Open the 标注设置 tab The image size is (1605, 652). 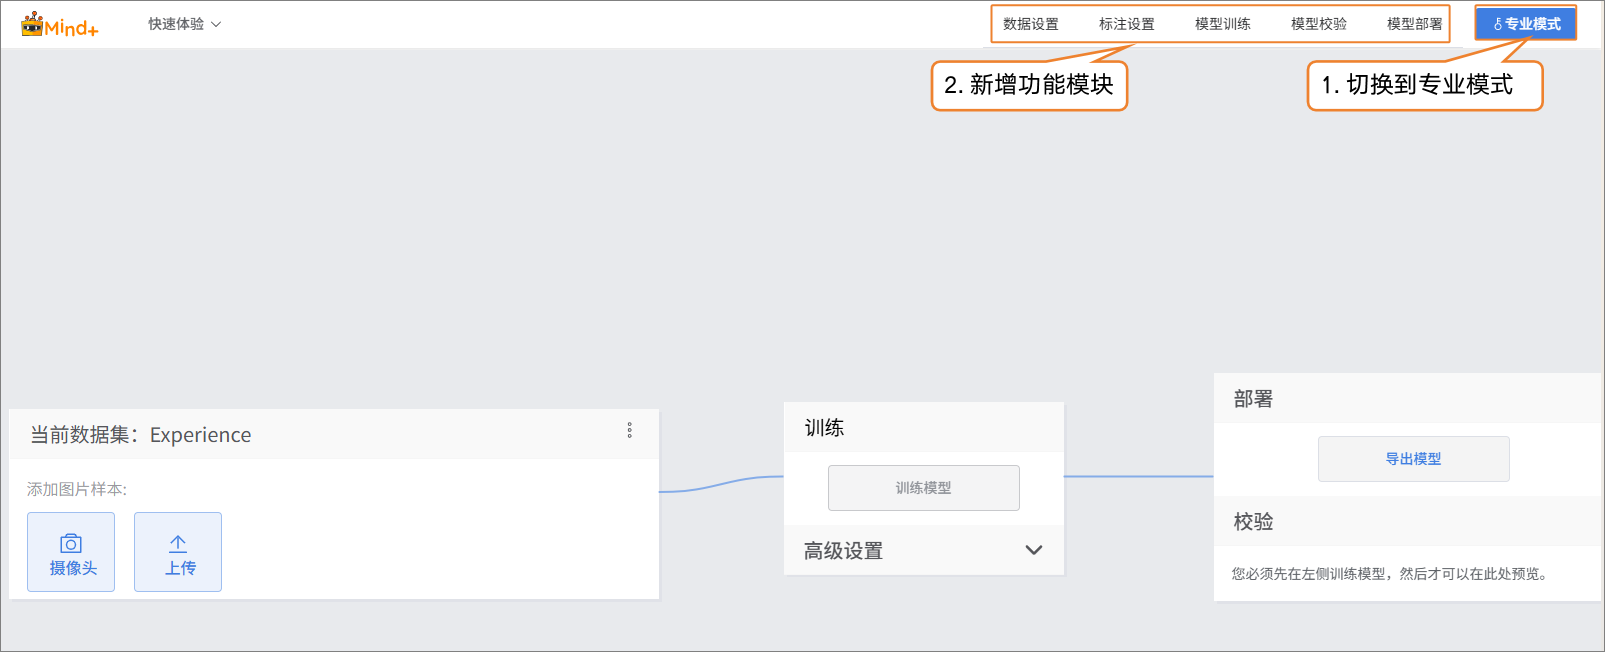pos(1126,24)
